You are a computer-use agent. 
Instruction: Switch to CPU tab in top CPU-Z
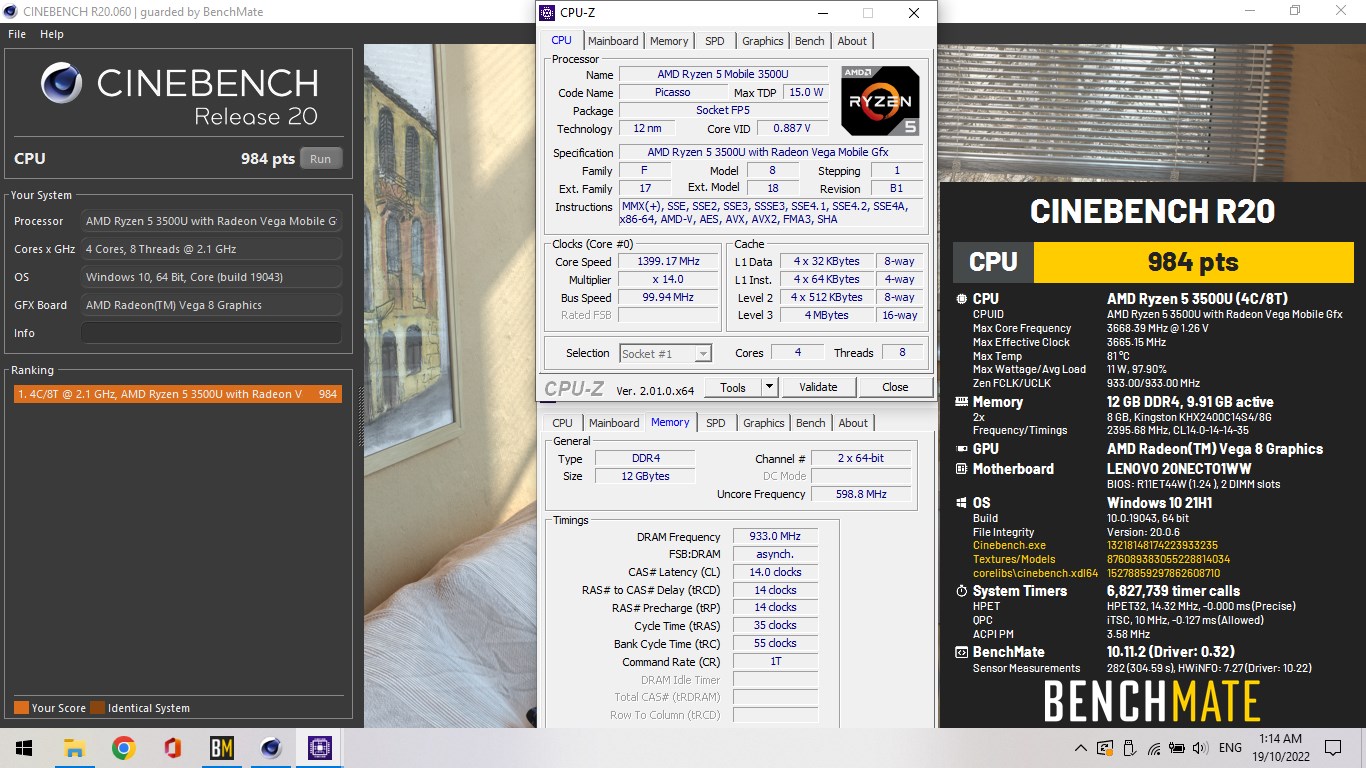(x=562, y=40)
